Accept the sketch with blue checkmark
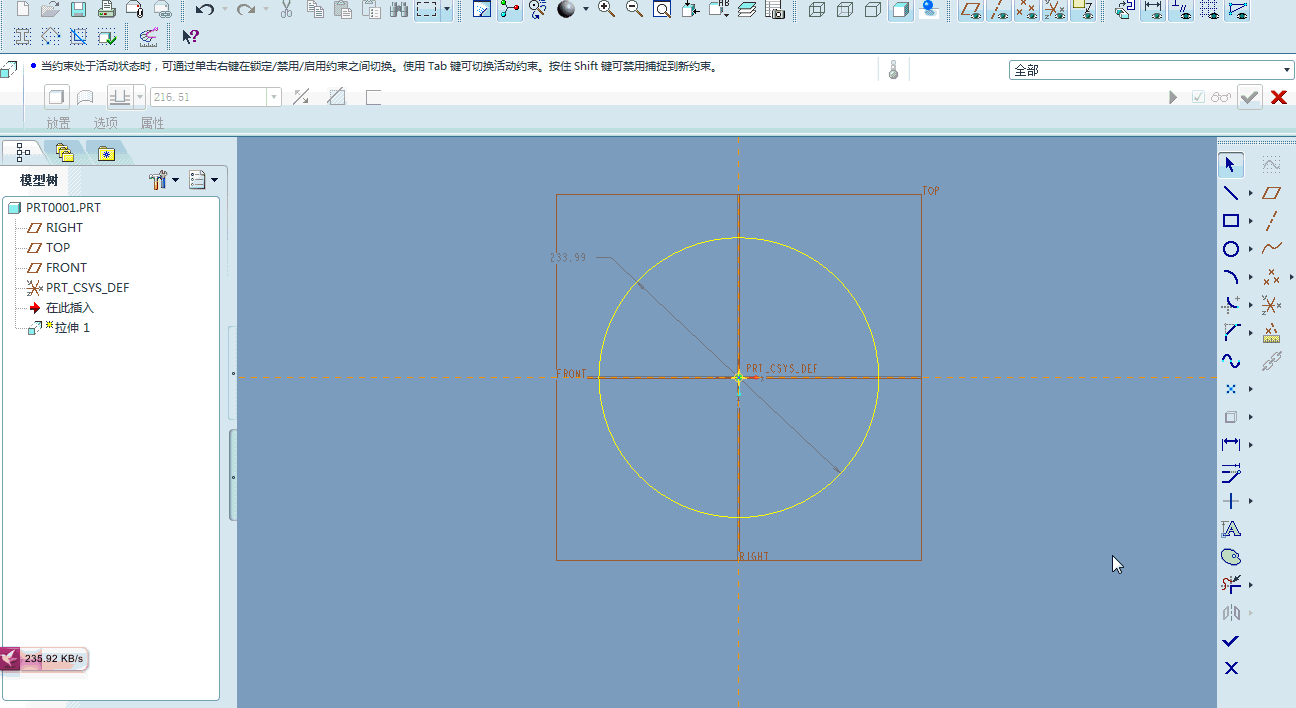This screenshot has width=1296, height=708. (x=1231, y=641)
